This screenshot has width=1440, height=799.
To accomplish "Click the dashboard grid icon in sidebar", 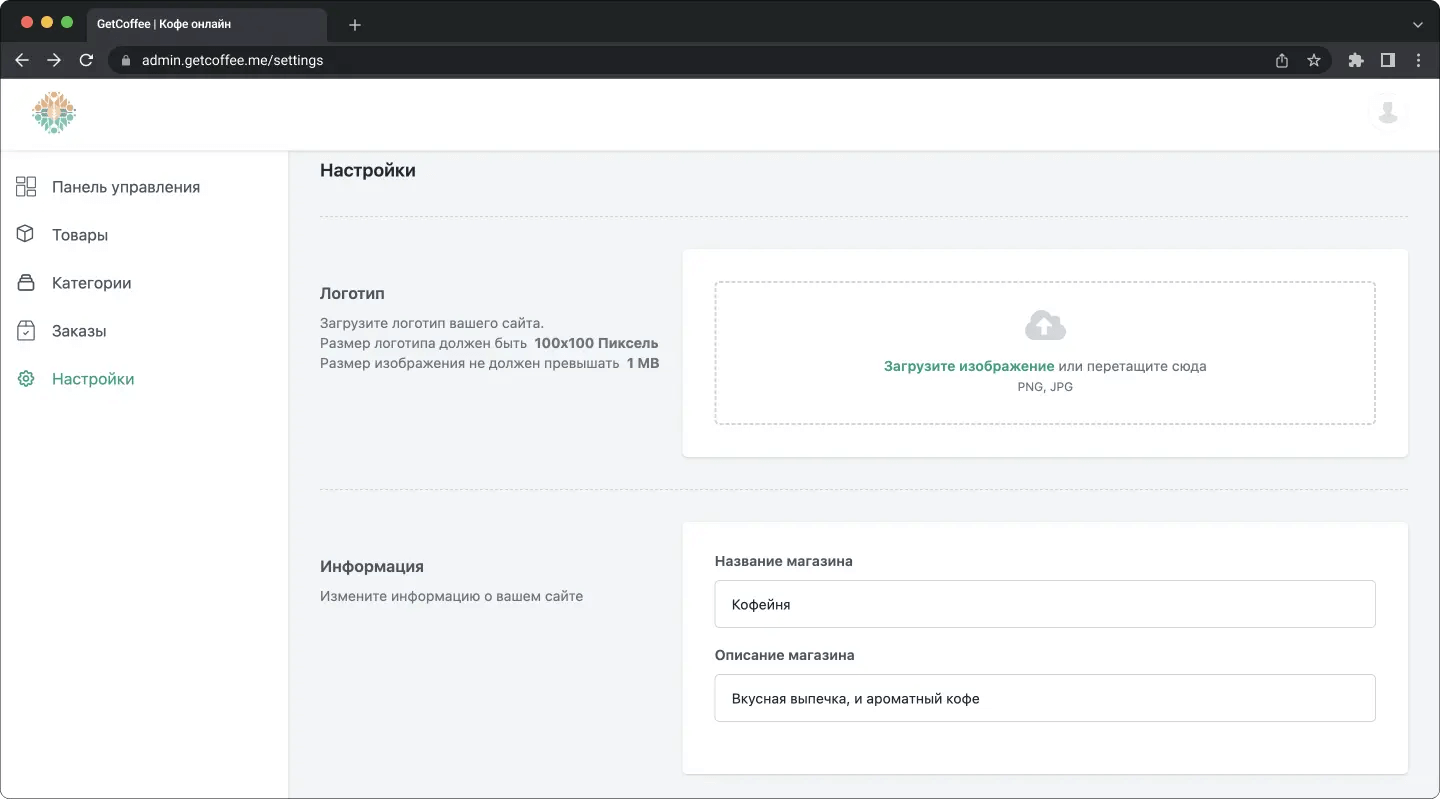I will [26, 187].
